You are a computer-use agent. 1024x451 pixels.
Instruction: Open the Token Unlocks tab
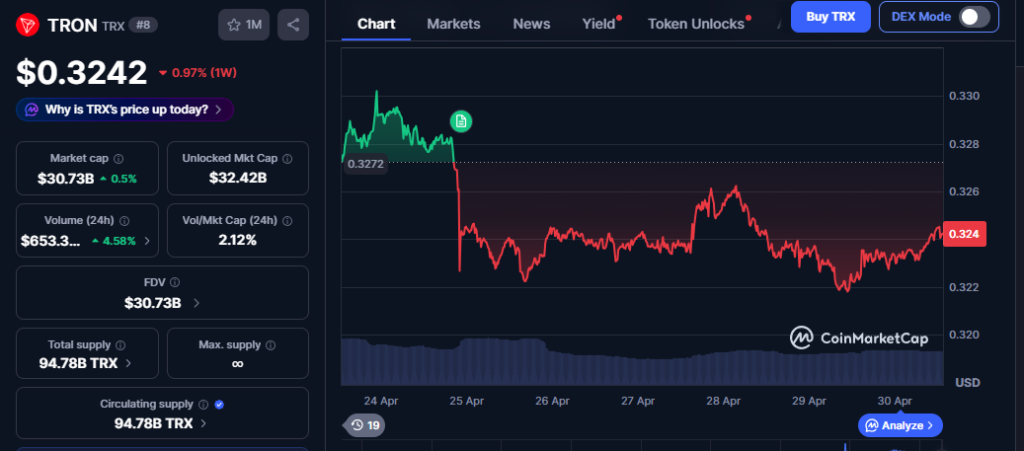pos(696,24)
